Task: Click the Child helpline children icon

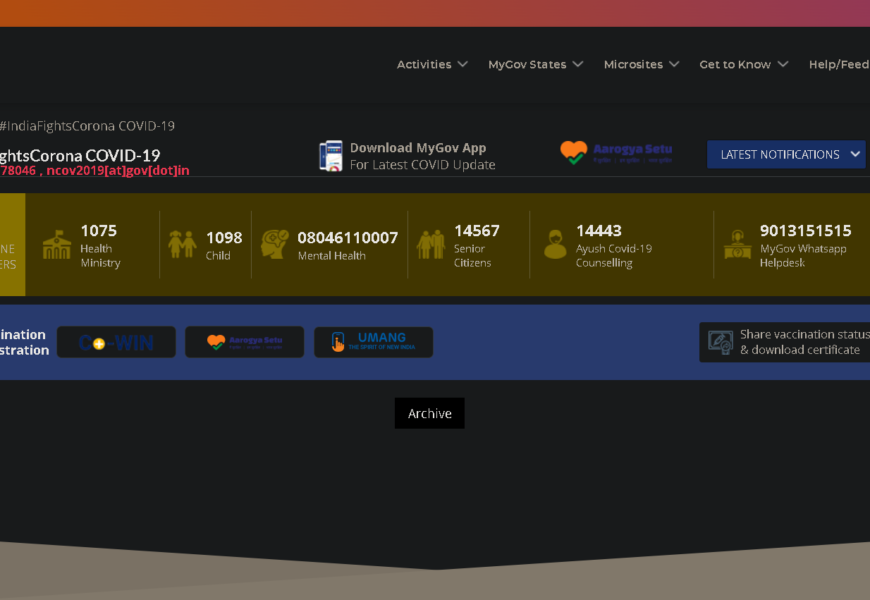Action: click(x=182, y=244)
